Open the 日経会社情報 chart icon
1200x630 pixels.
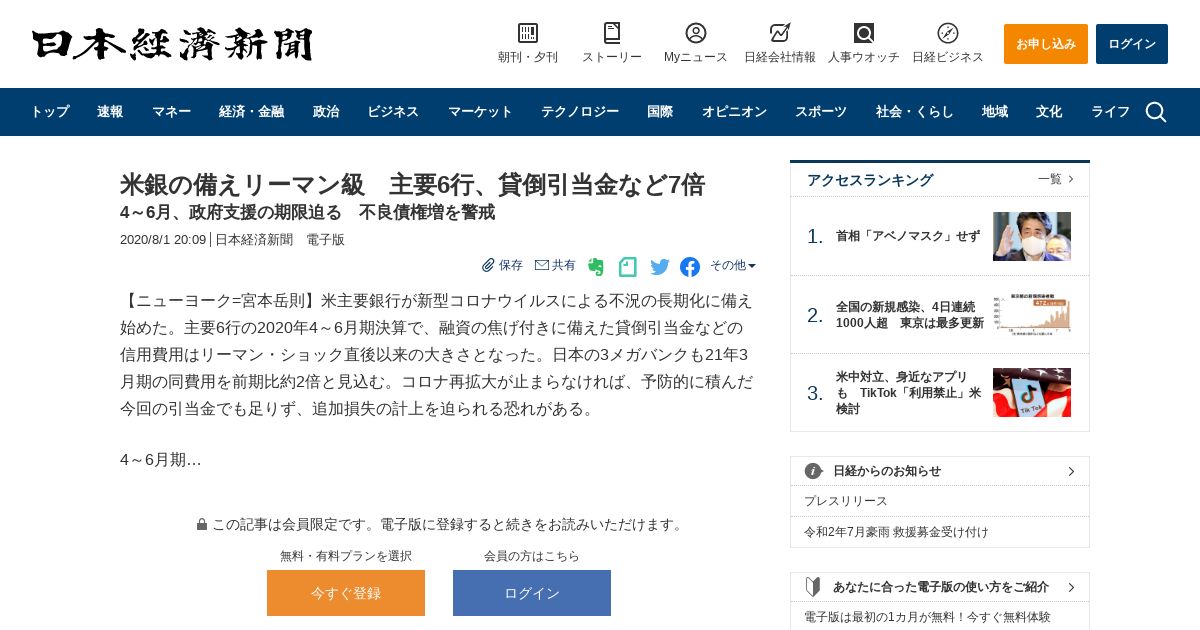click(780, 33)
